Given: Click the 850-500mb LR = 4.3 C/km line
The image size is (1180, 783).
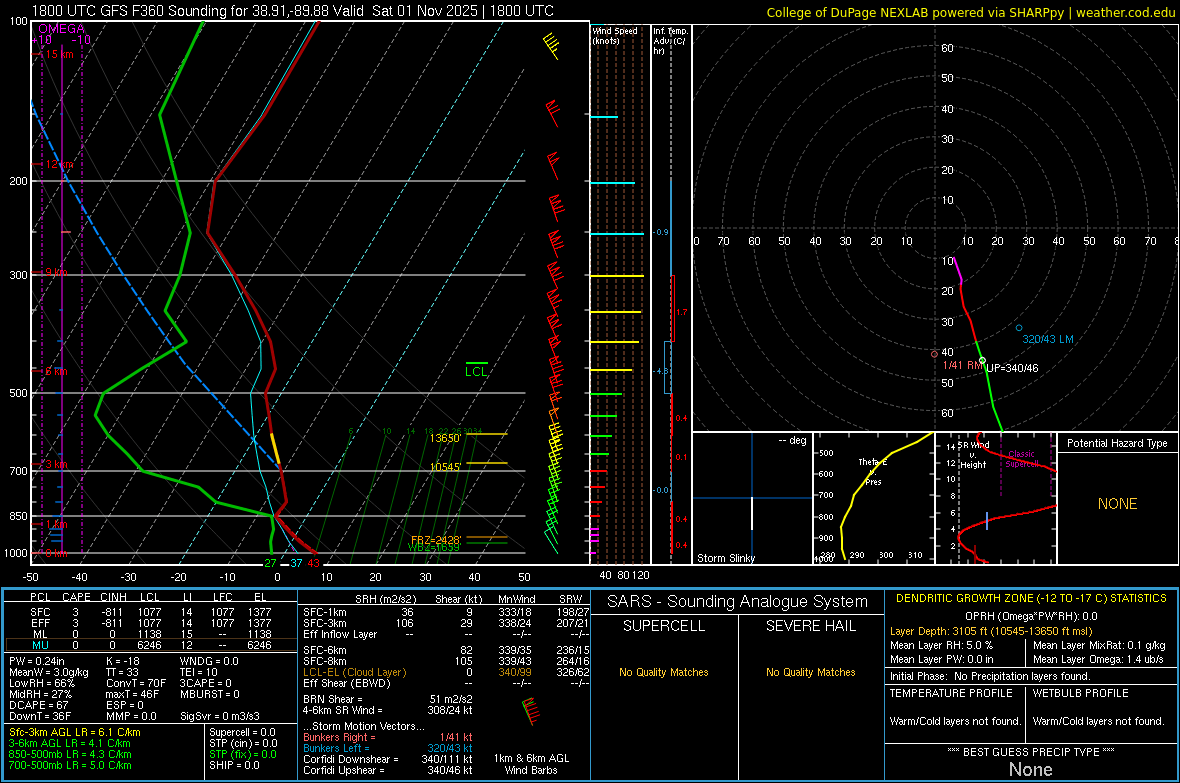Looking at the screenshot, I should pos(70,754).
